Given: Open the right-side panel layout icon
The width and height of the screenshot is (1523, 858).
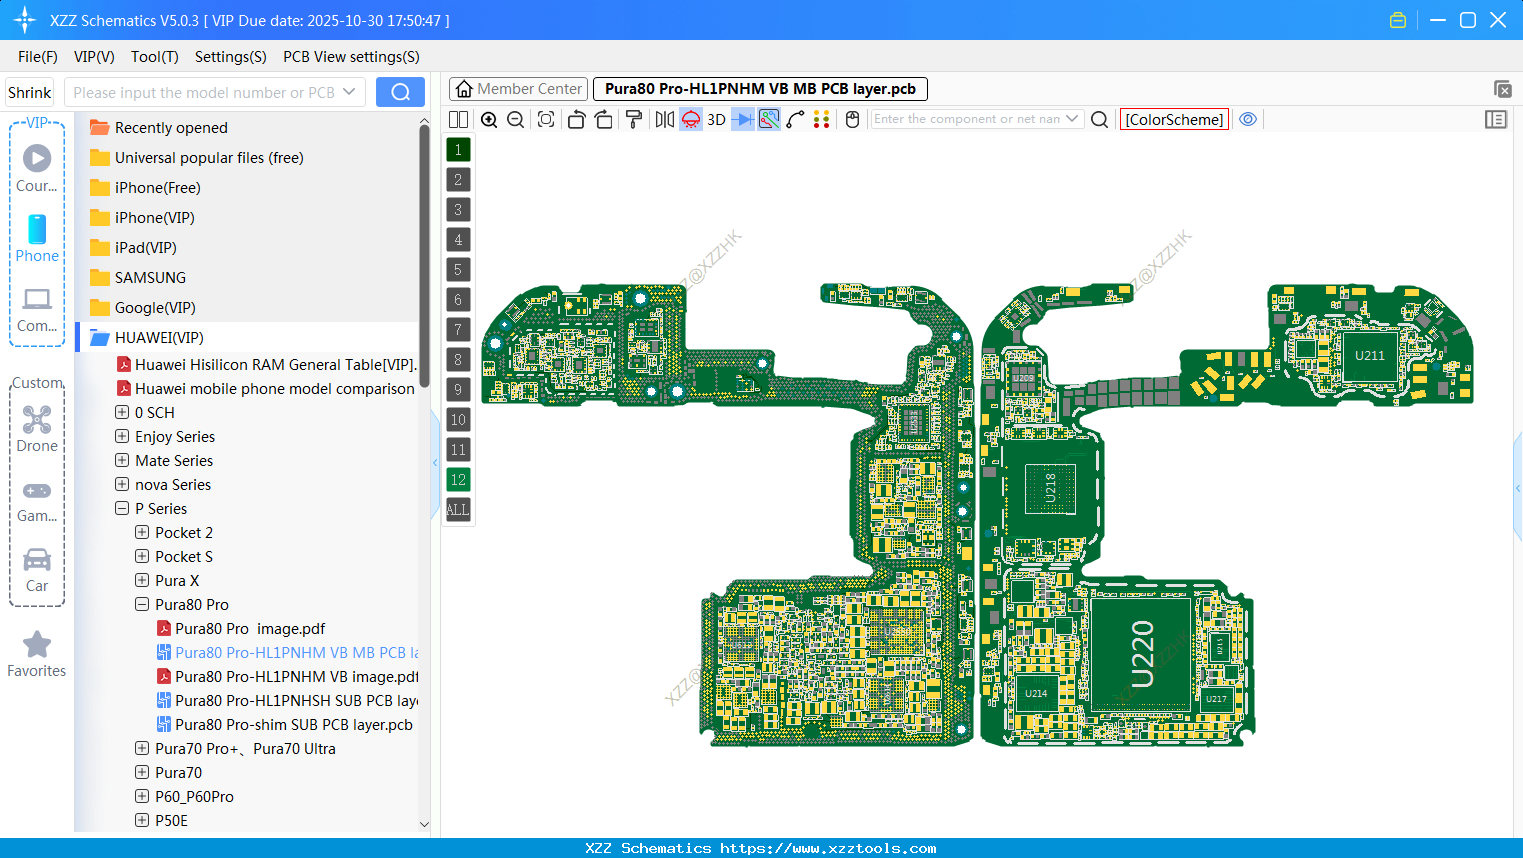Looking at the screenshot, I should coord(1496,119).
